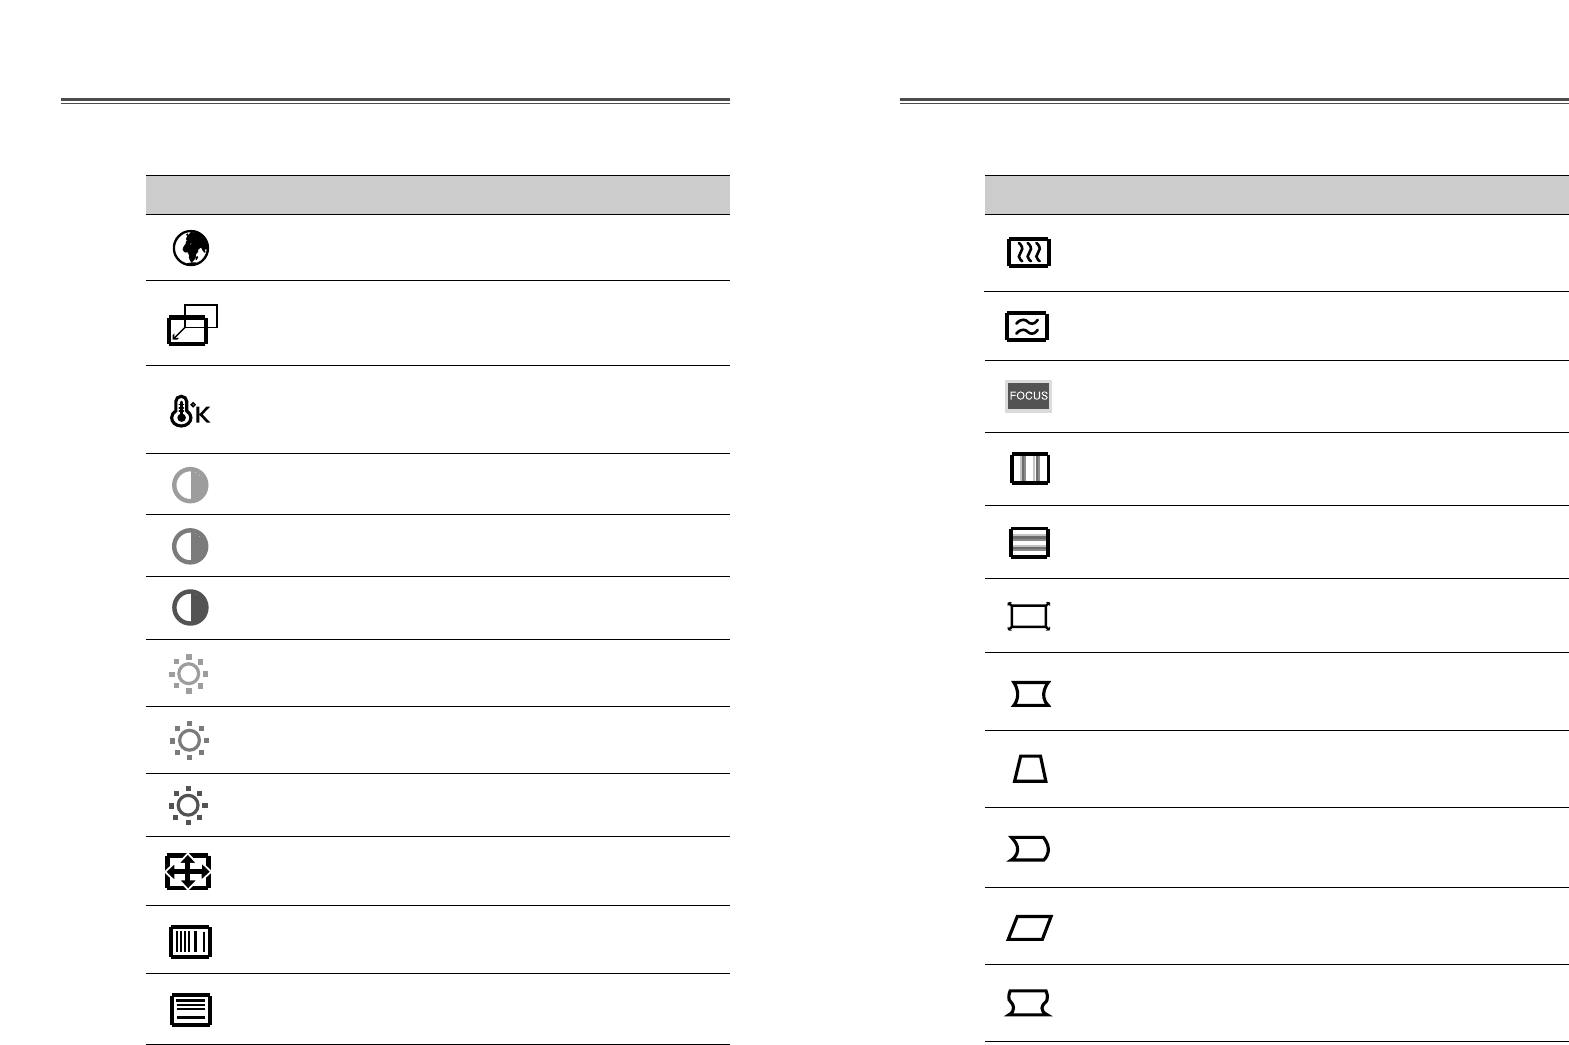Select the vertical wavy lines moire icon
1569x1045 pixels.
(x=1028, y=252)
